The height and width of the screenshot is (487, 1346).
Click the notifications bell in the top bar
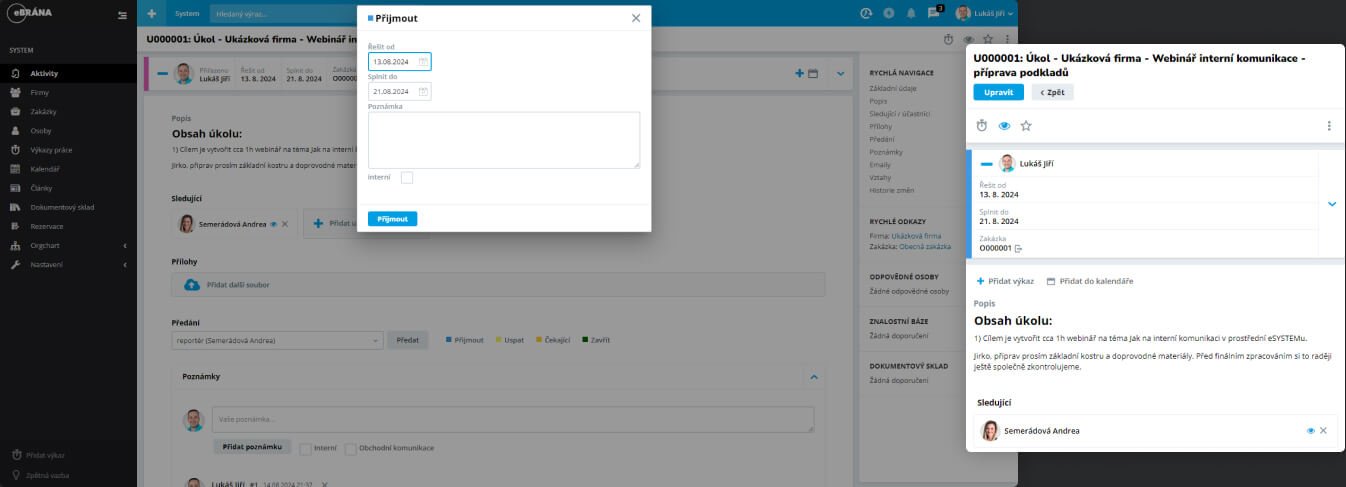coord(911,14)
